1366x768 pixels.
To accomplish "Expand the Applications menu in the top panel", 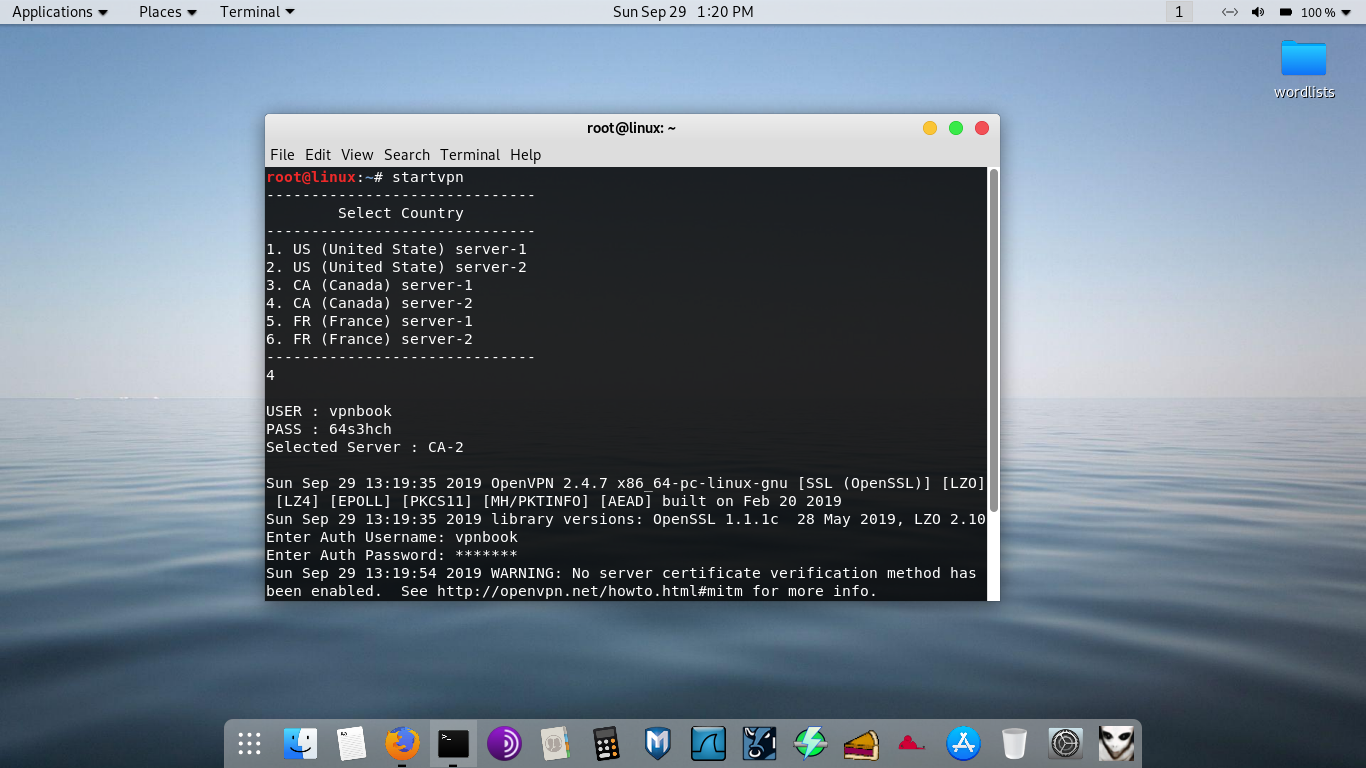I will pos(60,12).
